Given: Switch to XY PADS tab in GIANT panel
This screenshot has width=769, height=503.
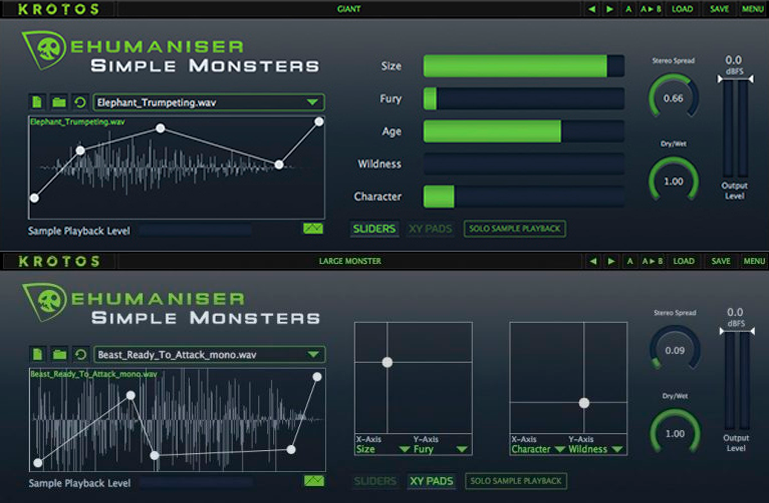Looking at the screenshot, I should (x=430, y=228).
